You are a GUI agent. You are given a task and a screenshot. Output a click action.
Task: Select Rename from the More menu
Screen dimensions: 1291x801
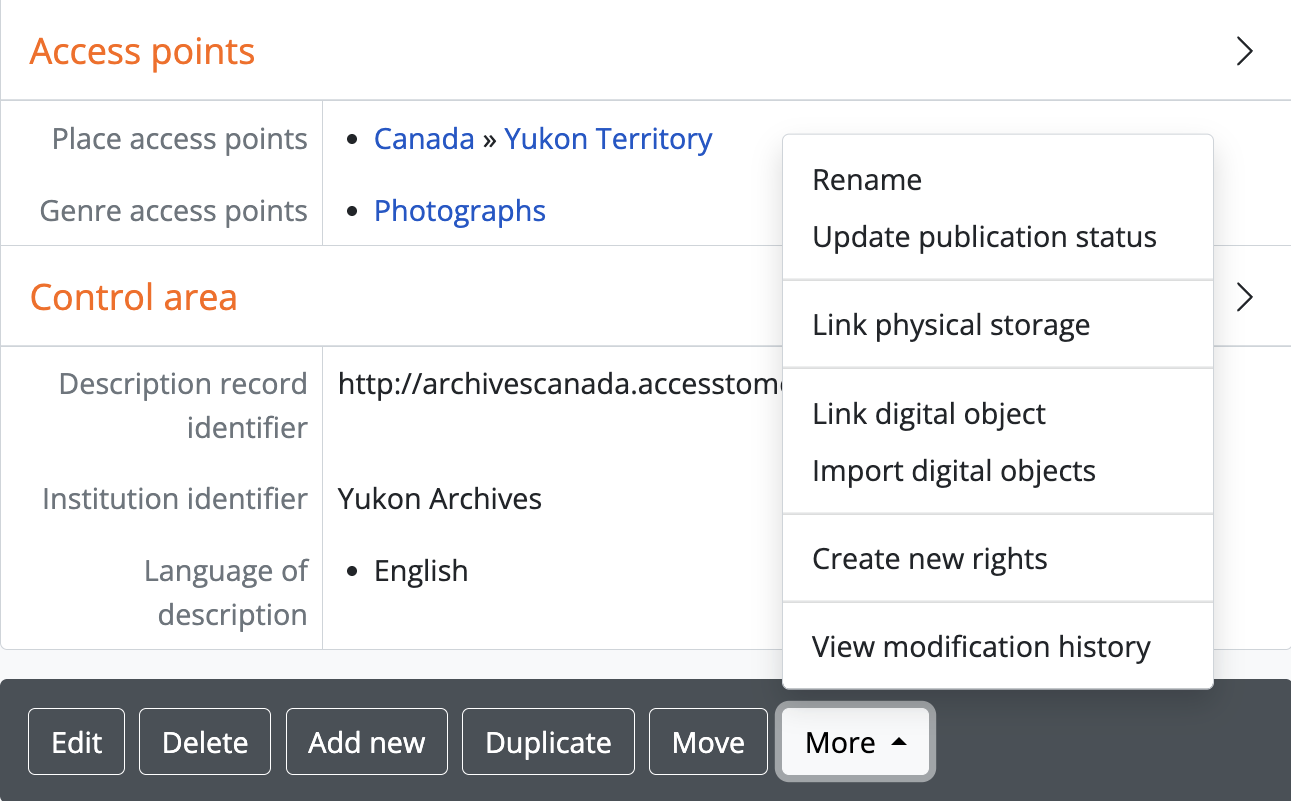pyautogui.click(x=867, y=180)
